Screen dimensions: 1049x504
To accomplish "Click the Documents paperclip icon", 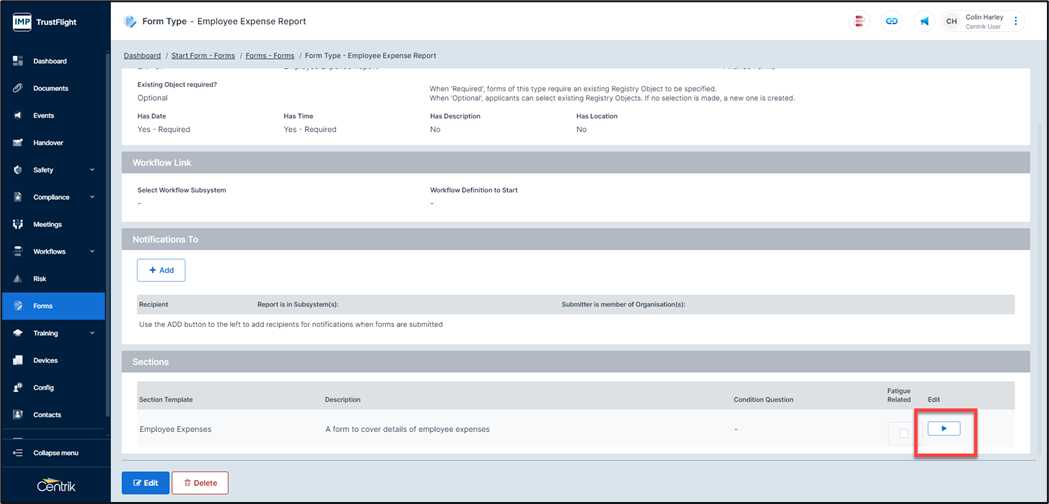I will coord(18,88).
